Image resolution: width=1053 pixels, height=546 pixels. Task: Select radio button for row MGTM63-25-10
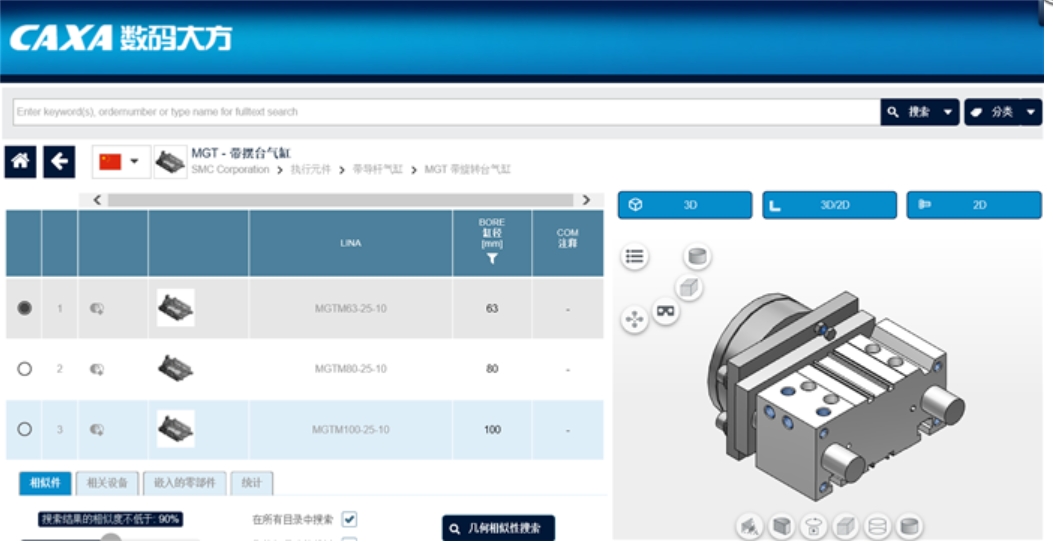24,308
